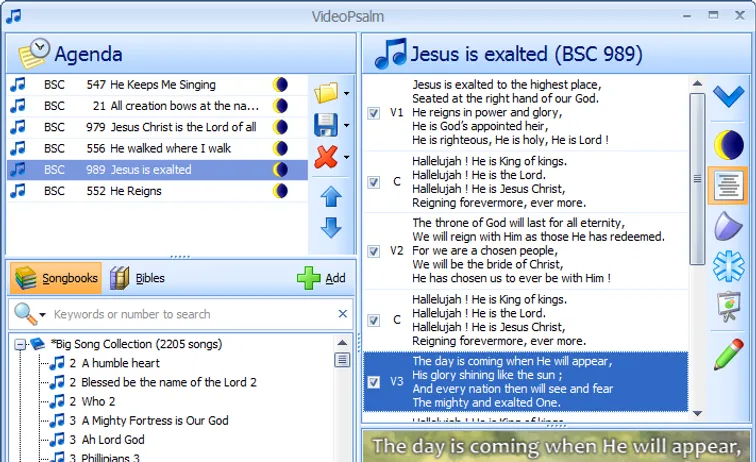756x462 pixels.
Task: Click the presentation board icon
Action: pyautogui.click(x=728, y=309)
